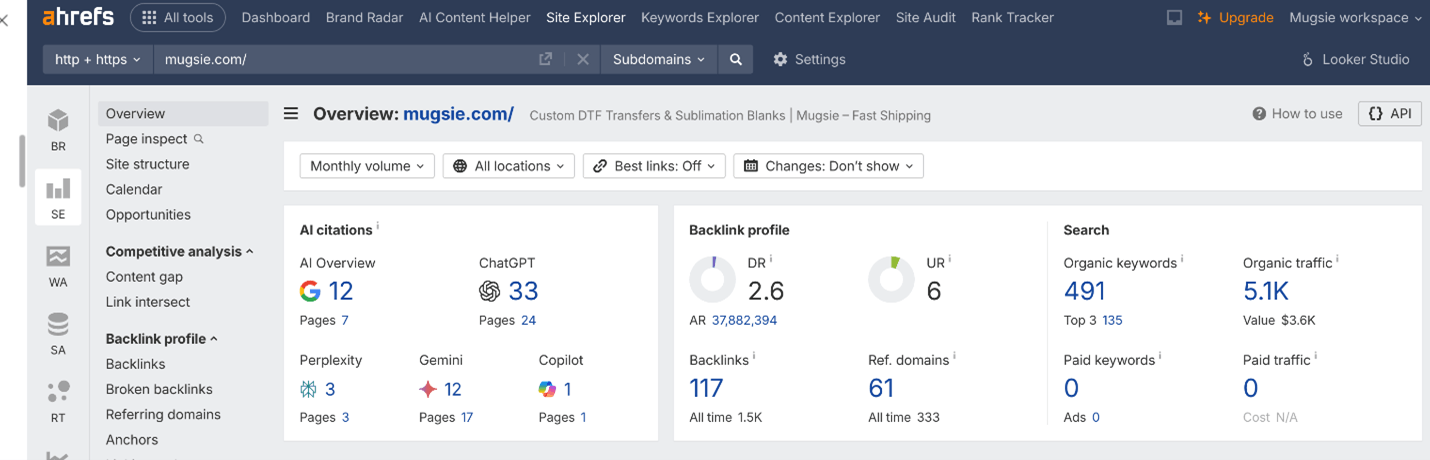The height and width of the screenshot is (460, 1430).
Task: Select Overview in the left menu
Action: (x=183, y=114)
